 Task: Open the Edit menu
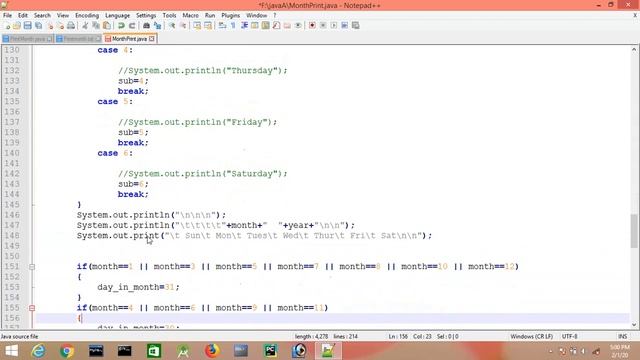(23, 16)
